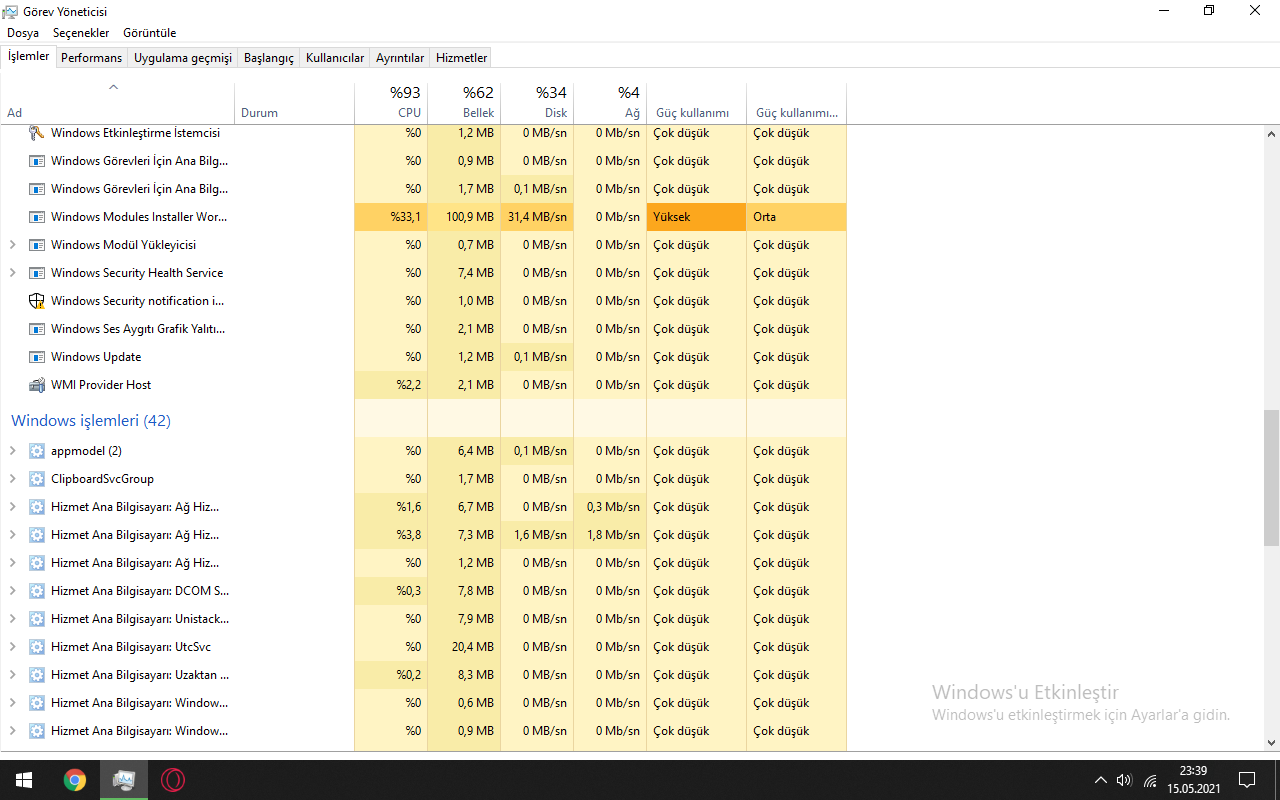Screen dimensions: 1280x800
Task: Expand Hizmet Ana Bilgisayarı: UtcSvc row
Action: point(12,647)
